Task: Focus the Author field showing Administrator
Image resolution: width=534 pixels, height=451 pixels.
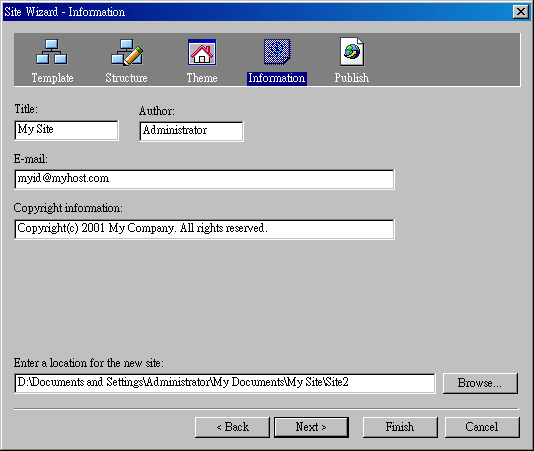Action: [x=191, y=131]
